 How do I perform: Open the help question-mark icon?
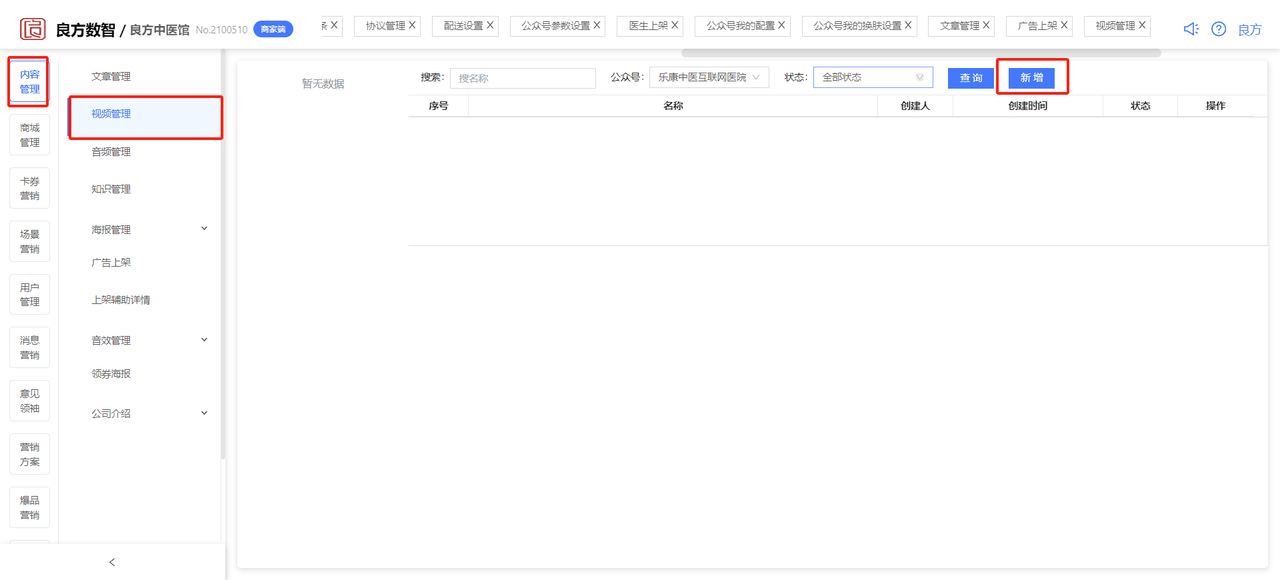pos(1219,29)
